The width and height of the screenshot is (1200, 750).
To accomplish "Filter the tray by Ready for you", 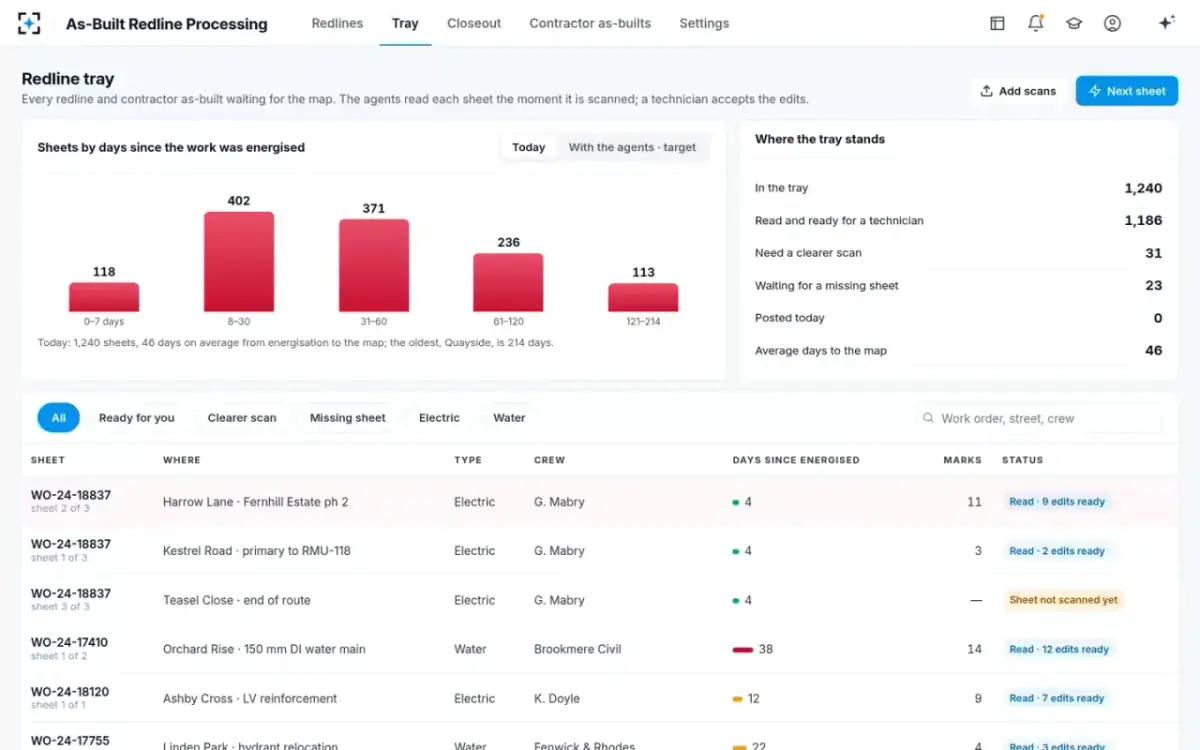I will coord(137,418).
